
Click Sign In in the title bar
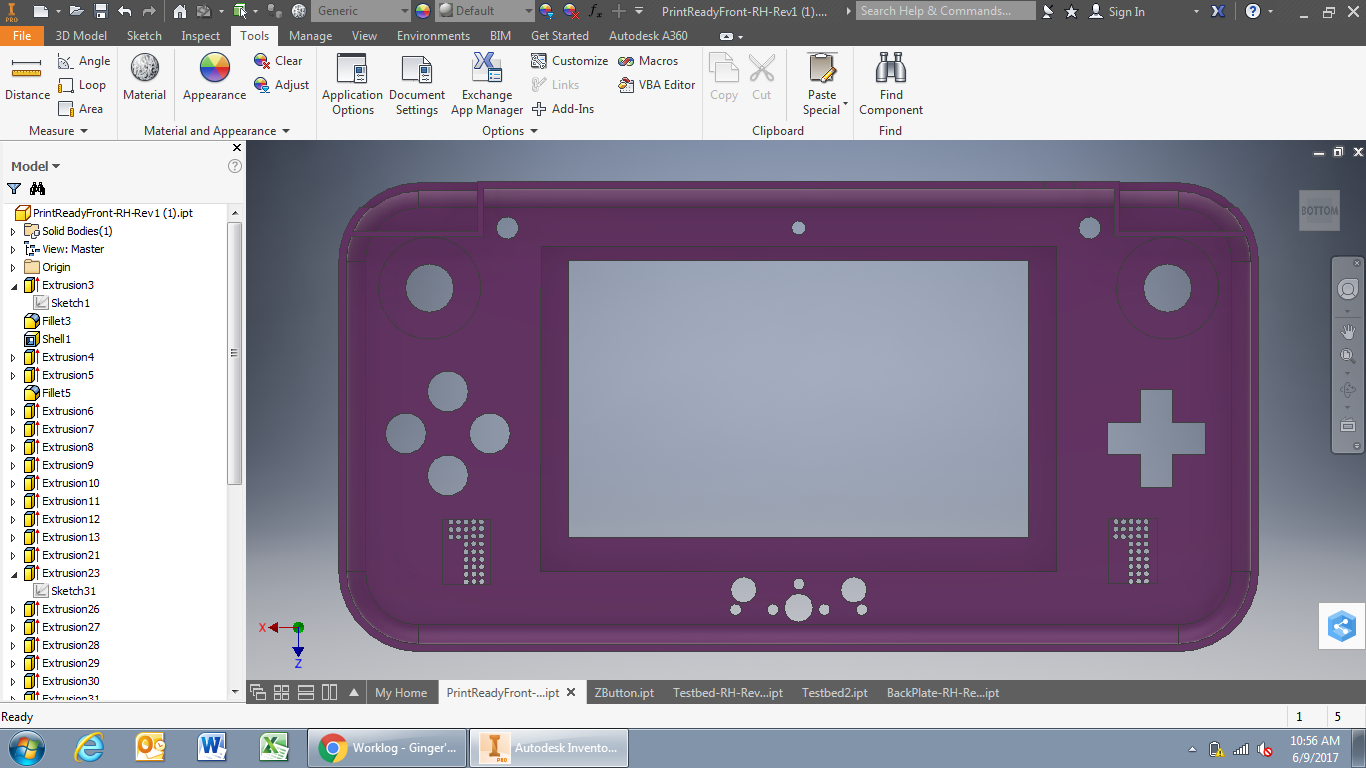click(x=1116, y=11)
